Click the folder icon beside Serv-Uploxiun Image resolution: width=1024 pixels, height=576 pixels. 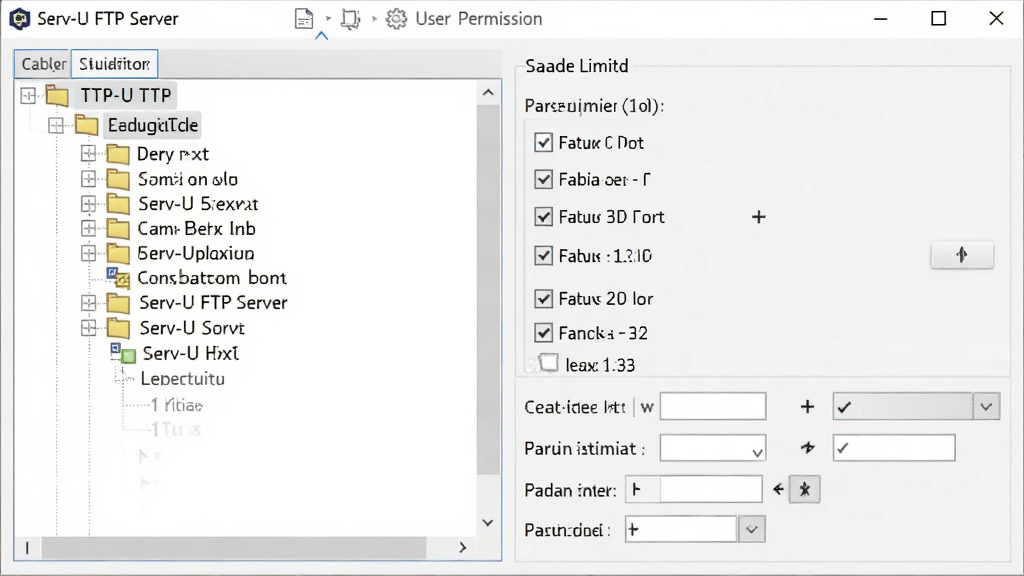[x=118, y=253]
